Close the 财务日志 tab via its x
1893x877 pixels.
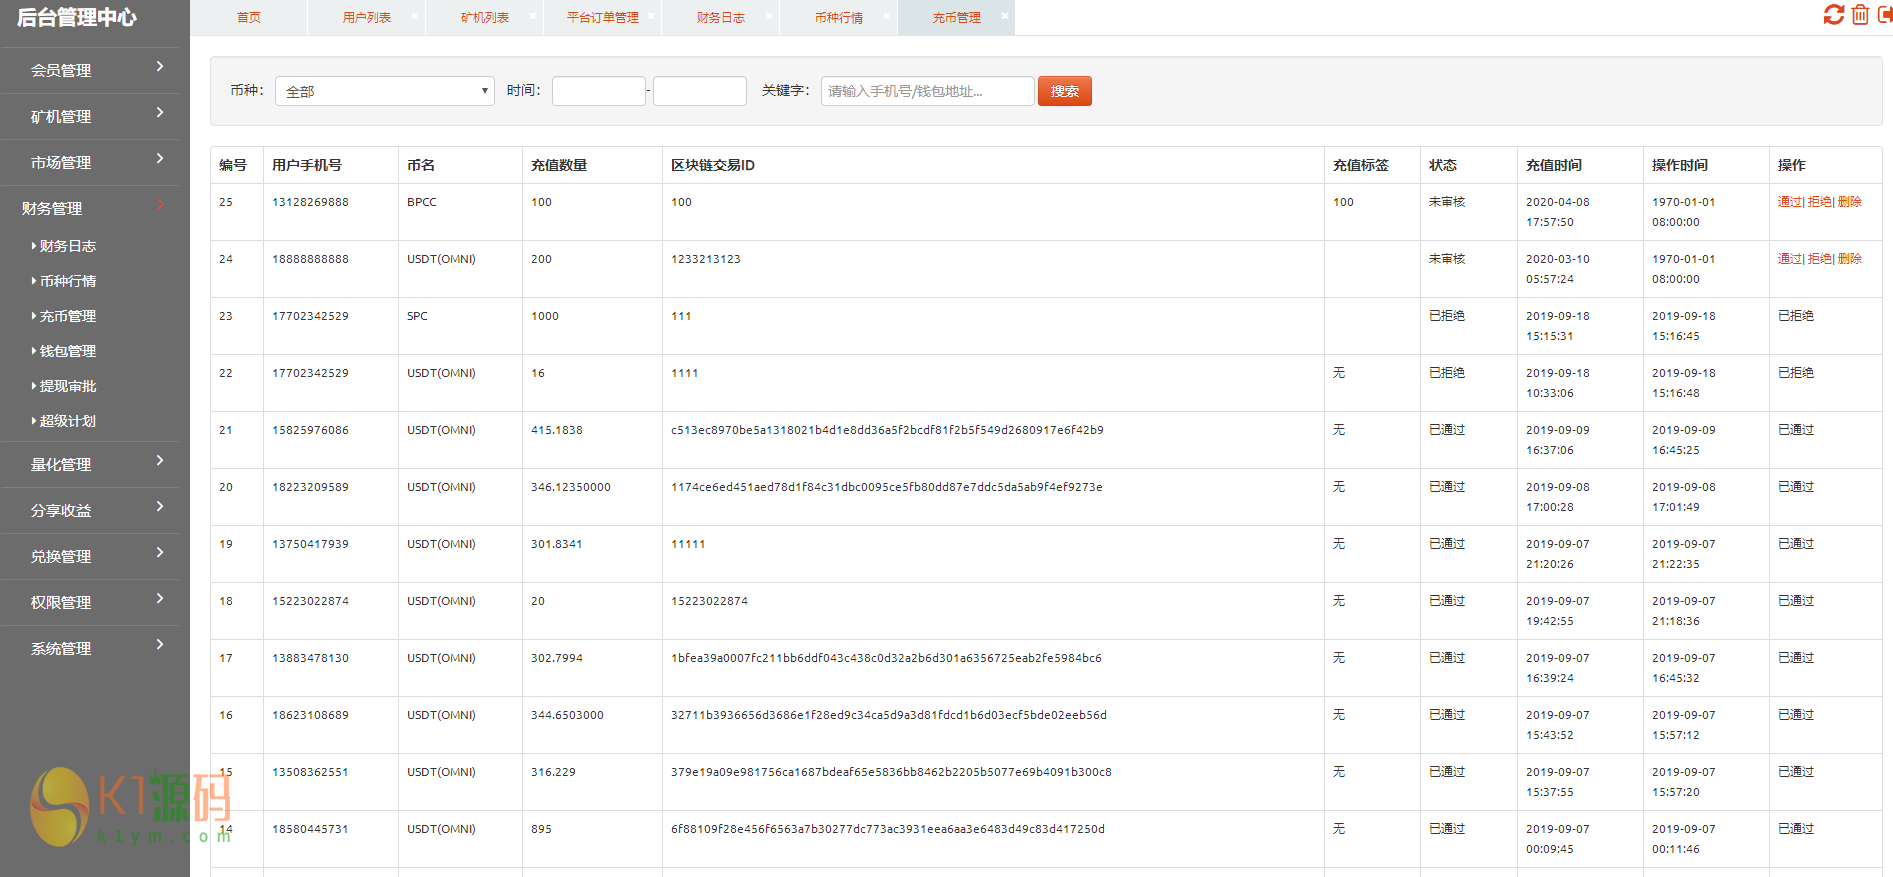pyautogui.click(x=769, y=16)
